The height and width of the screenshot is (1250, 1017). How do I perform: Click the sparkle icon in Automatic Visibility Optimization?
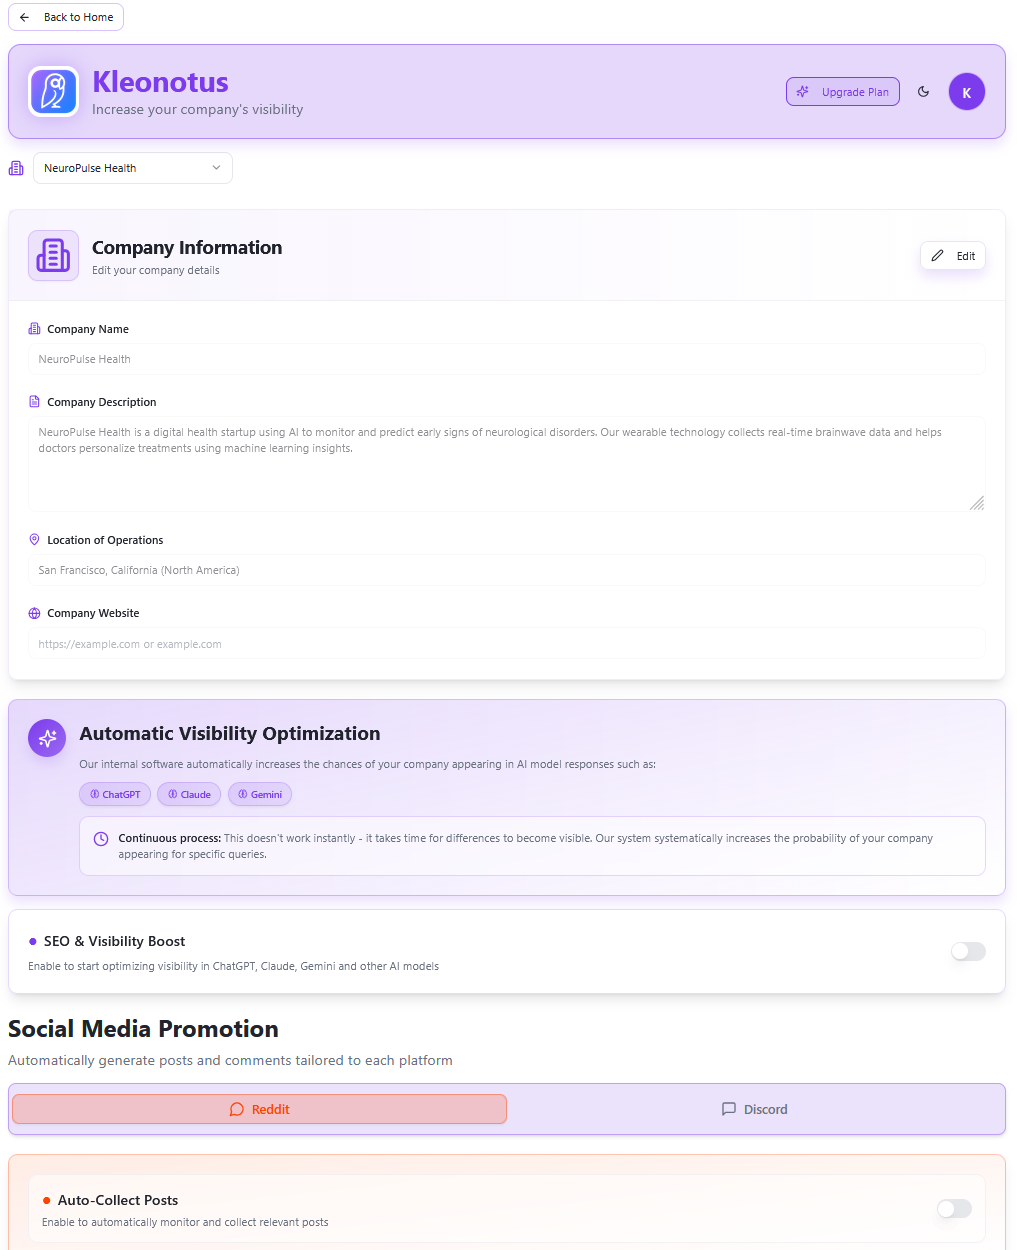[x=46, y=738]
